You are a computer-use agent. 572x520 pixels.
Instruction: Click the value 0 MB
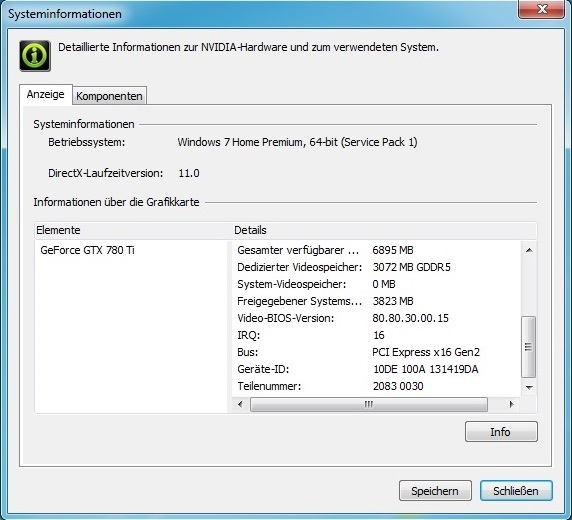pyautogui.click(x=384, y=284)
